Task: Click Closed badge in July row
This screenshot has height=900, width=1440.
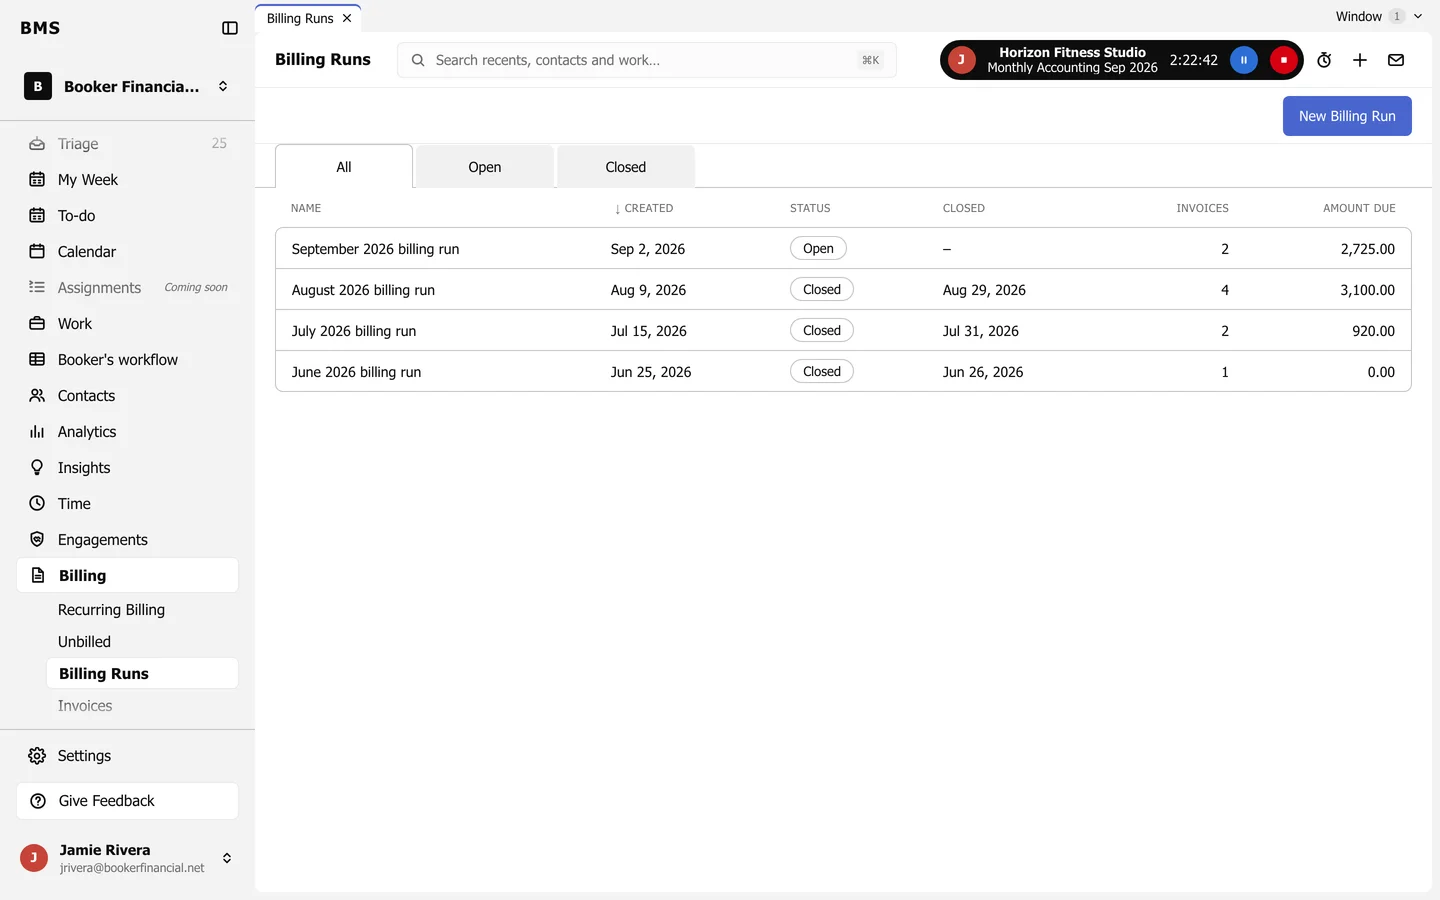Action: tap(822, 330)
